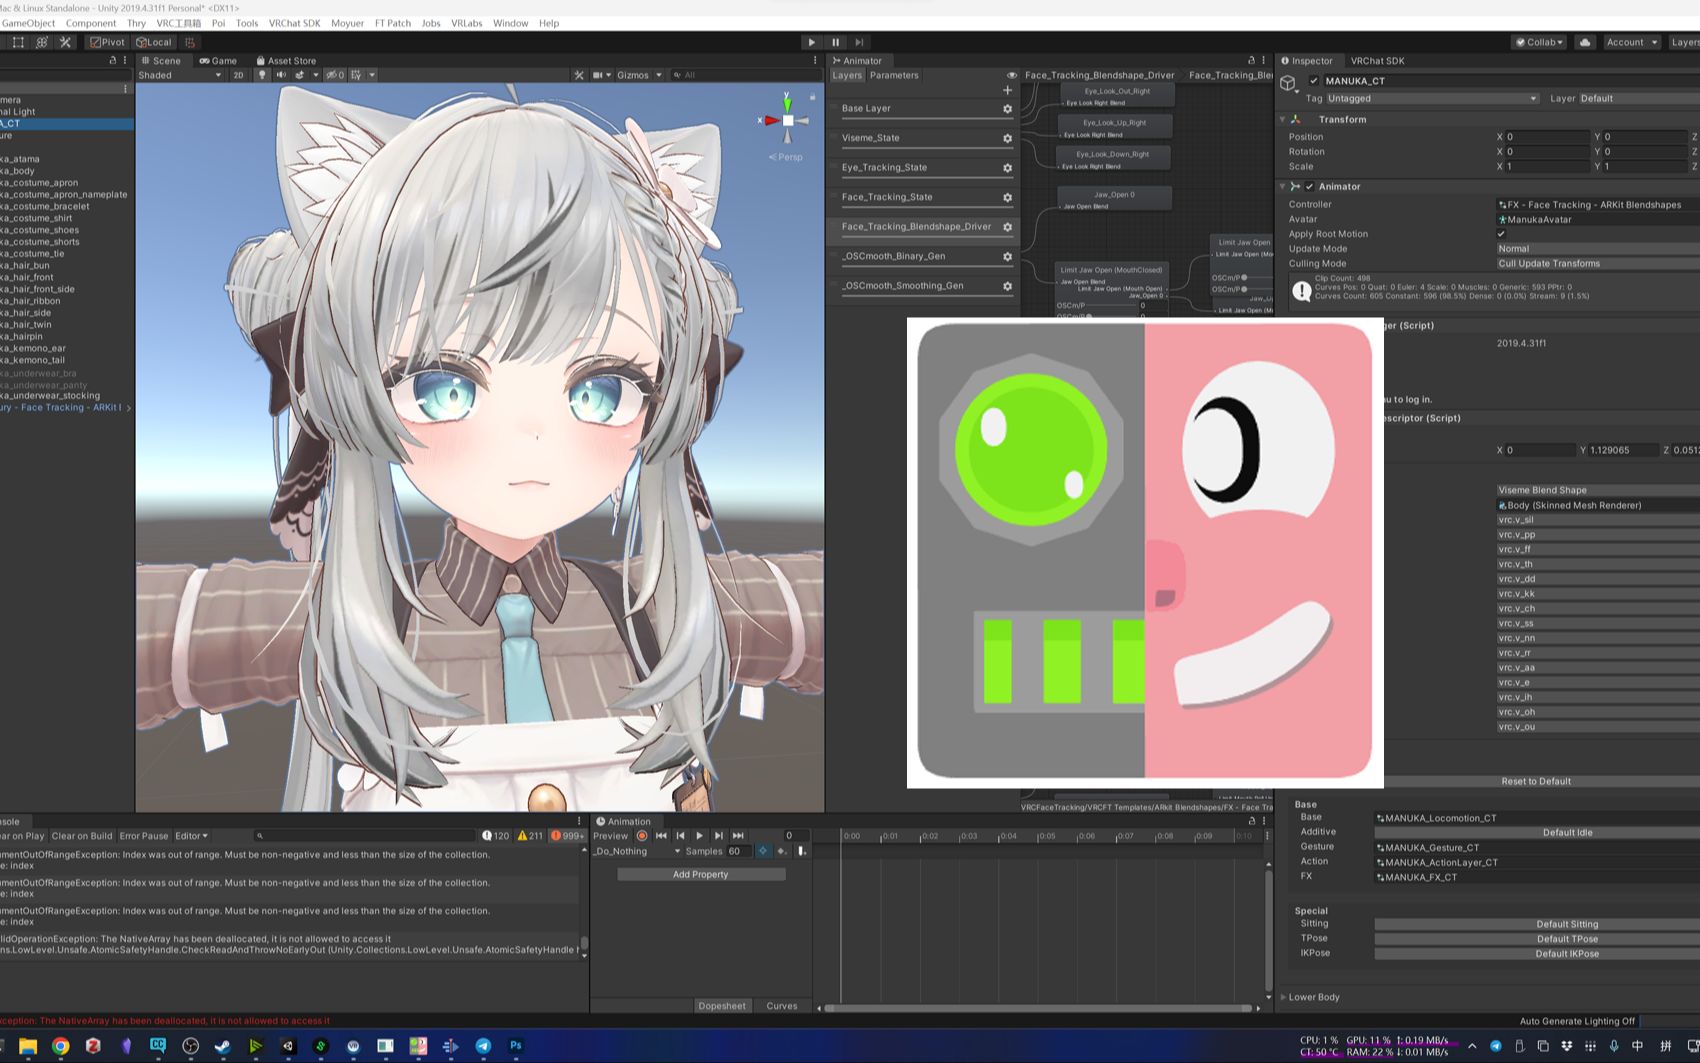
Task: Click the Samples value field showing 60
Action: click(x=736, y=851)
